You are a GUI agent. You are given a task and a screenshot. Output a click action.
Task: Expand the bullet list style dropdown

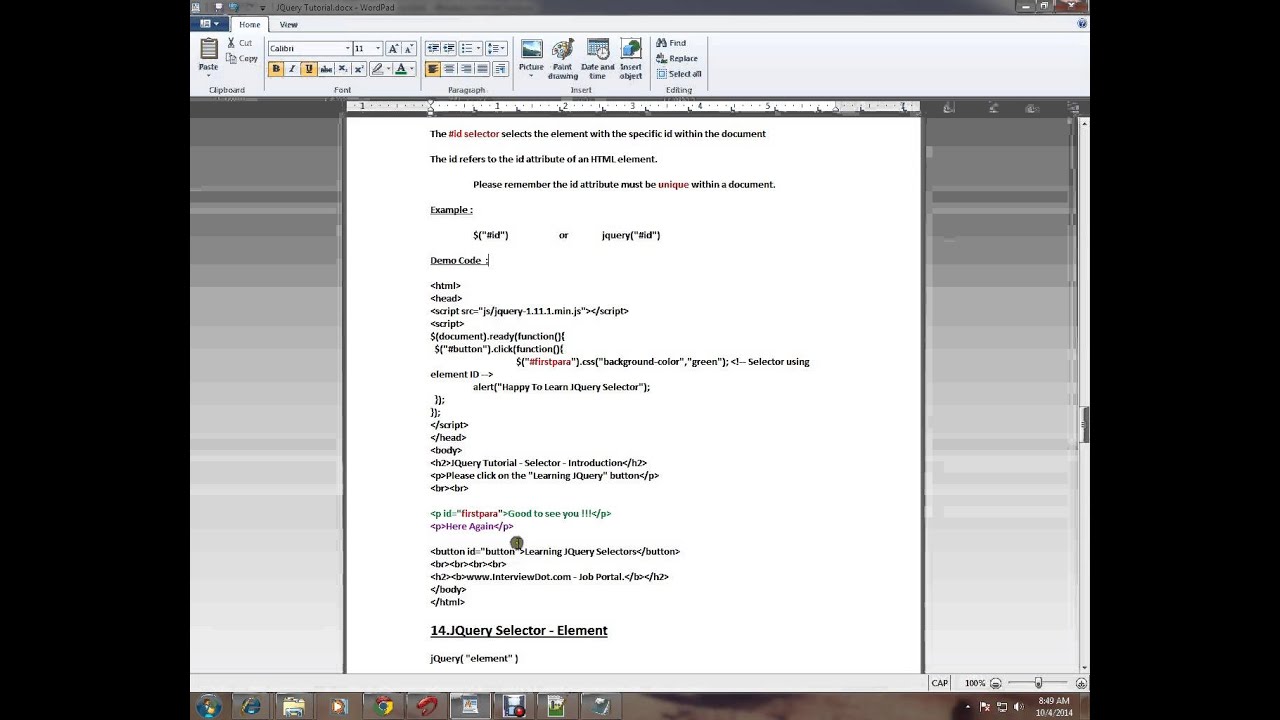[478, 48]
